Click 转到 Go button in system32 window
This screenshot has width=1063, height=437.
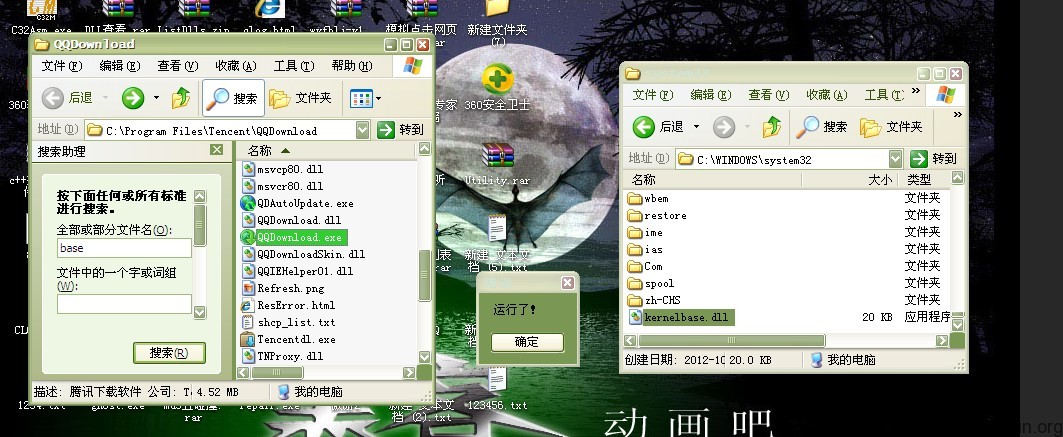coord(934,159)
